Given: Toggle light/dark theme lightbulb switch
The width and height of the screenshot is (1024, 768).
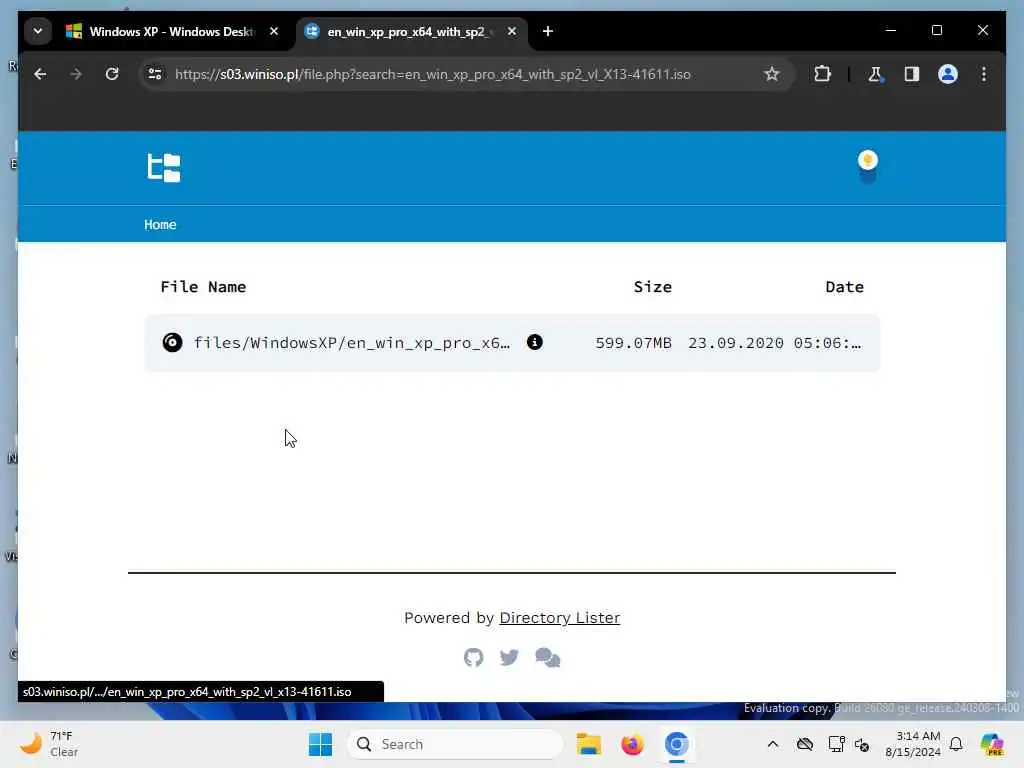Looking at the screenshot, I should click(x=867, y=168).
